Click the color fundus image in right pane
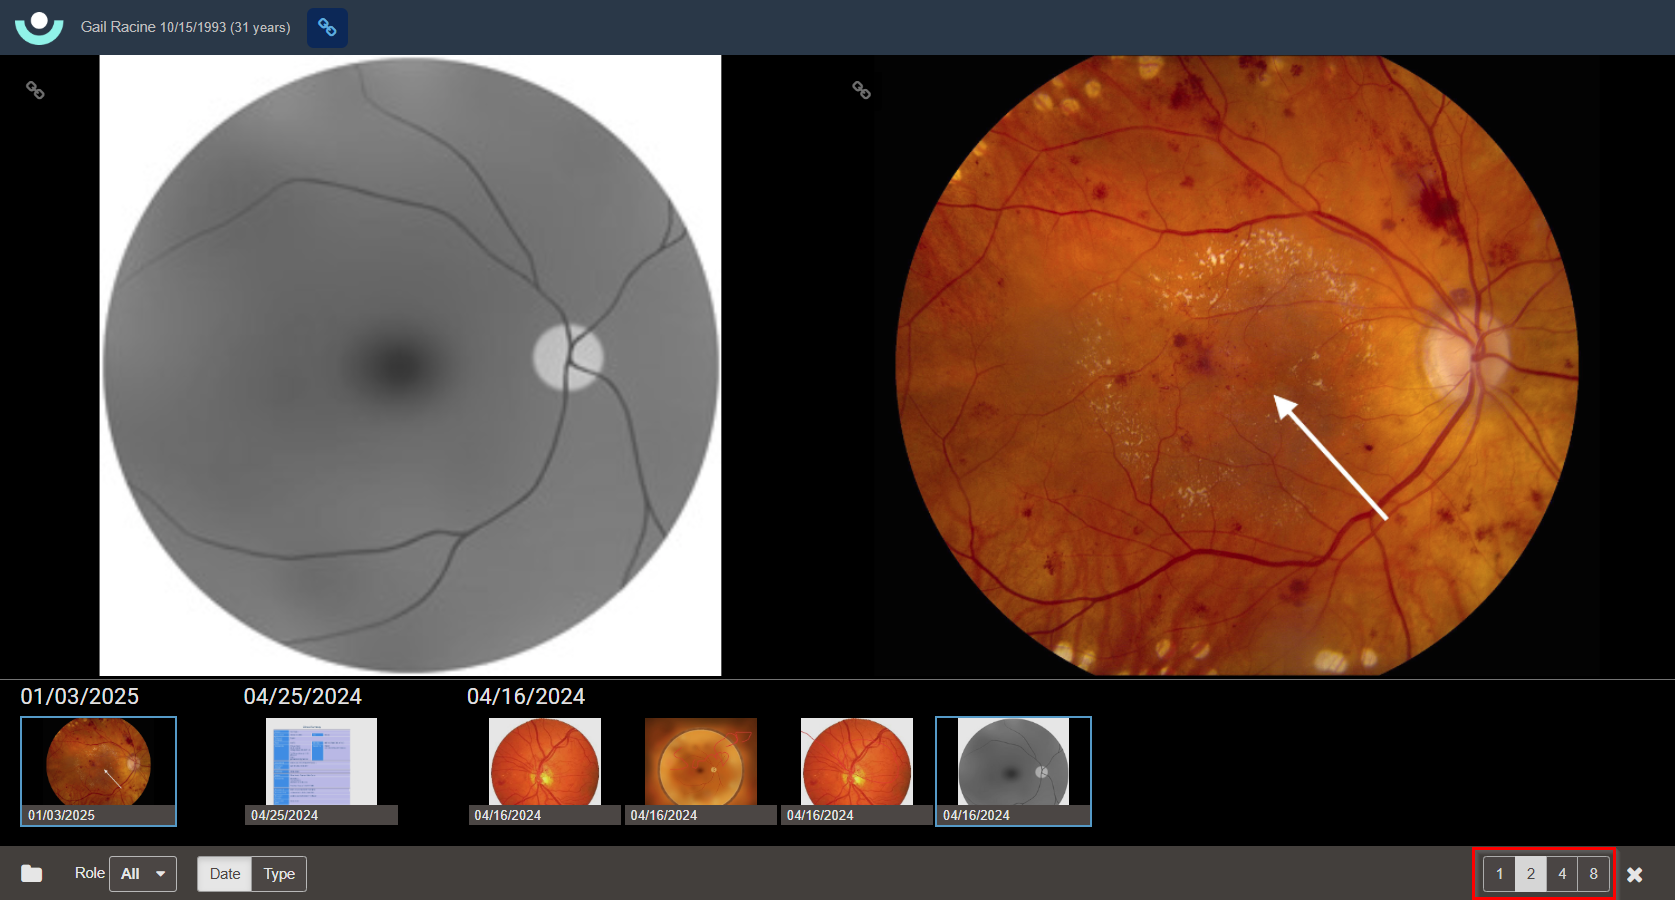Screen dimensions: 1675x900 click(1235, 365)
